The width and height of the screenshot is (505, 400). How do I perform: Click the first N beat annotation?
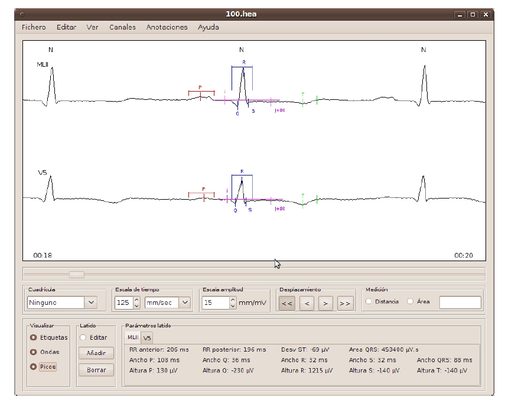(x=51, y=50)
